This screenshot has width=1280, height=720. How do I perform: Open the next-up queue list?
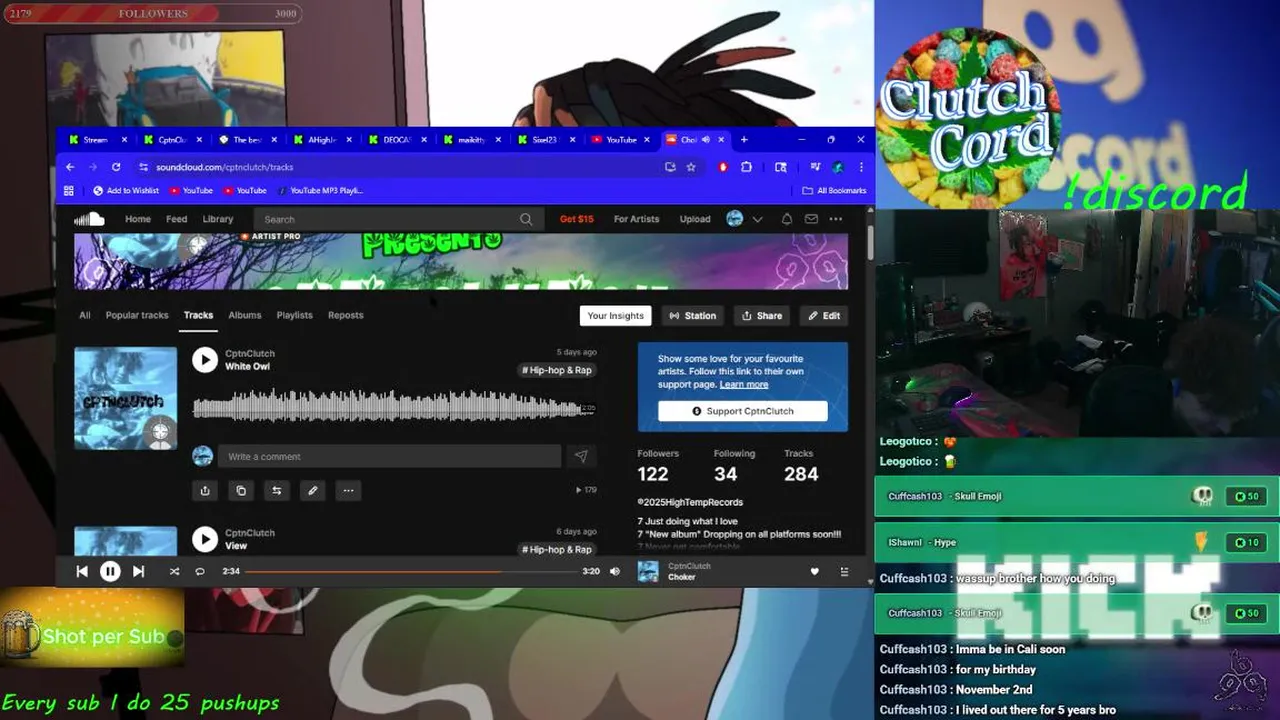click(x=844, y=571)
